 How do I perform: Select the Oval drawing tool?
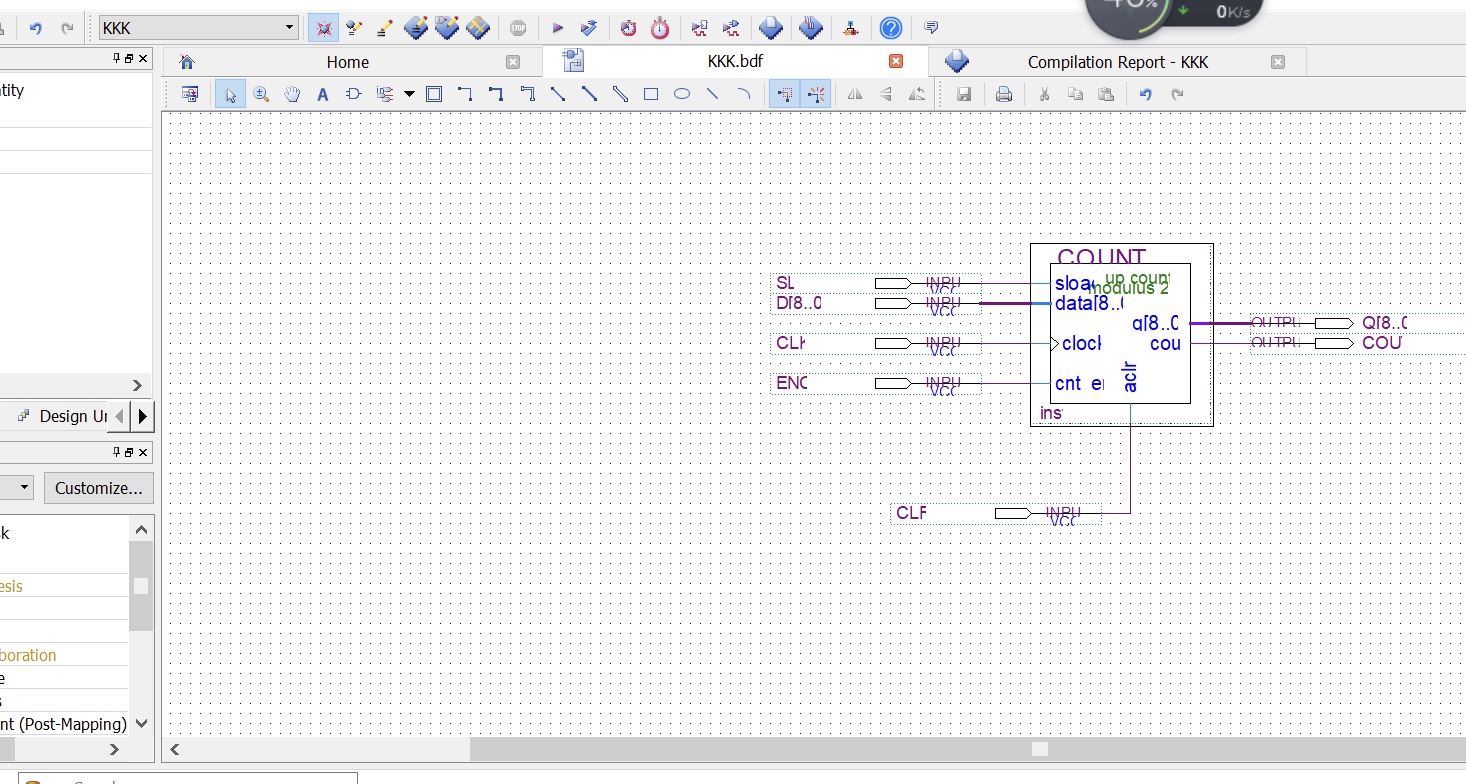coord(682,94)
